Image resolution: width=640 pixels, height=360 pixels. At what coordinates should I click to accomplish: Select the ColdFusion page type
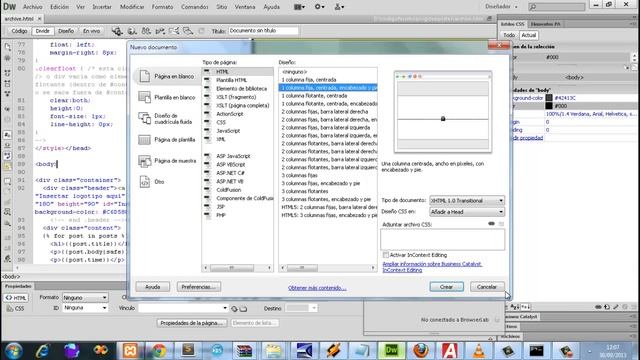pos(229,190)
